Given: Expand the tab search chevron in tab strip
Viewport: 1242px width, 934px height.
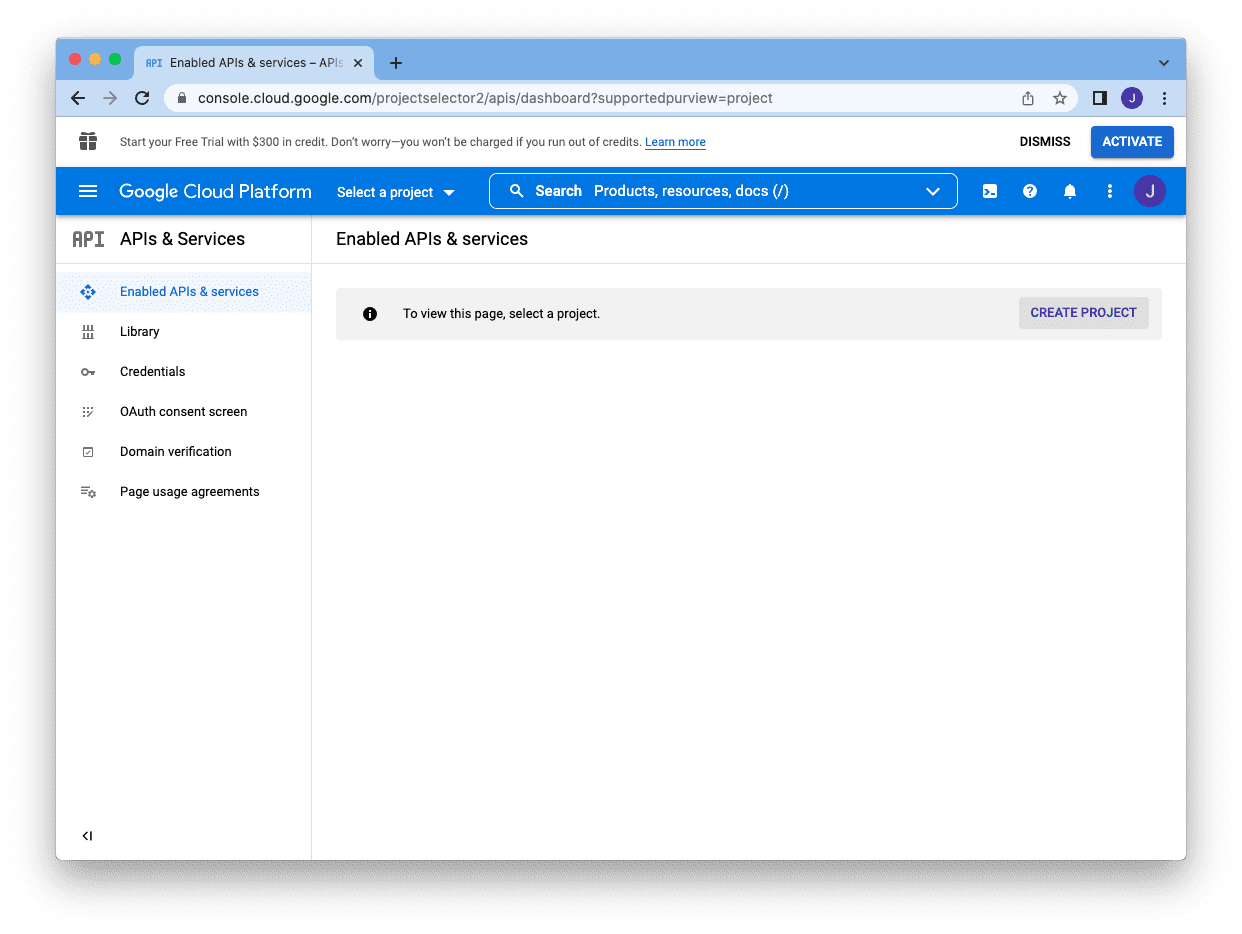Looking at the screenshot, I should point(1164,63).
